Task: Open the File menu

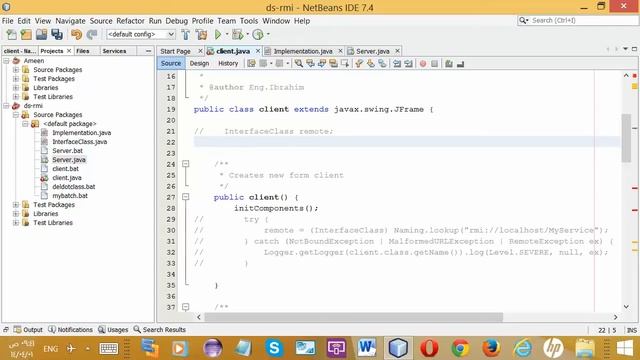Action: pyautogui.click(x=7, y=21)
